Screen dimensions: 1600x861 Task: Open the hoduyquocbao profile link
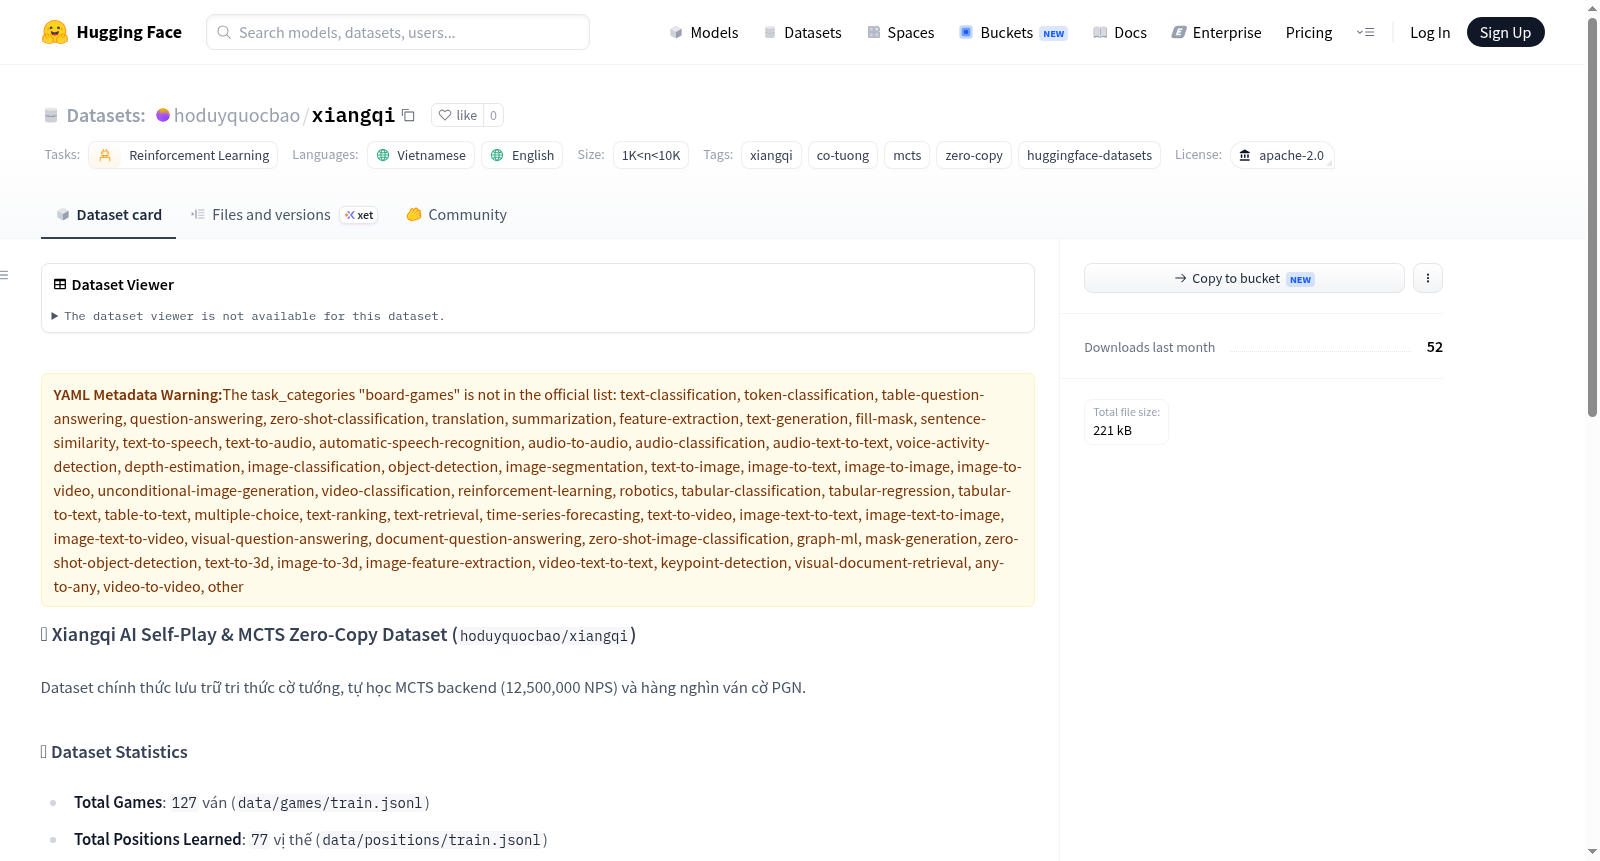click(237, 115)
